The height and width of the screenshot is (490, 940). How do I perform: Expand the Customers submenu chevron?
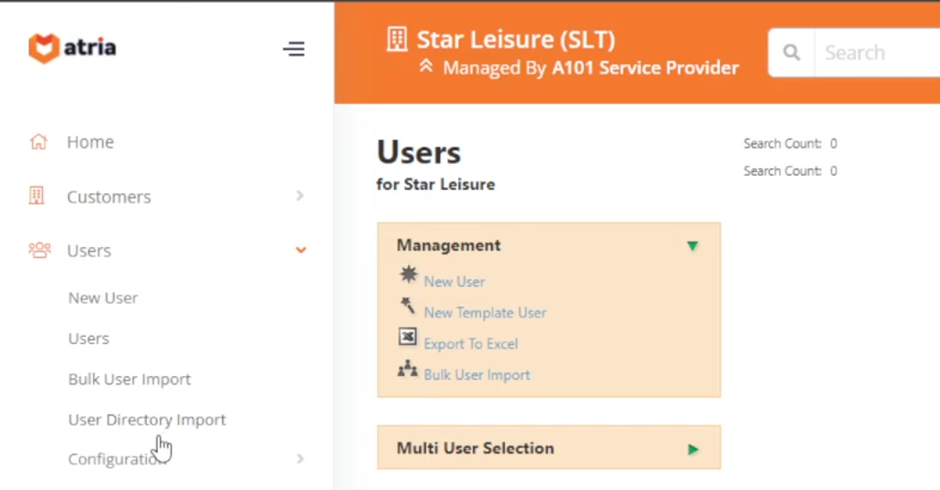tap(300, 196)
